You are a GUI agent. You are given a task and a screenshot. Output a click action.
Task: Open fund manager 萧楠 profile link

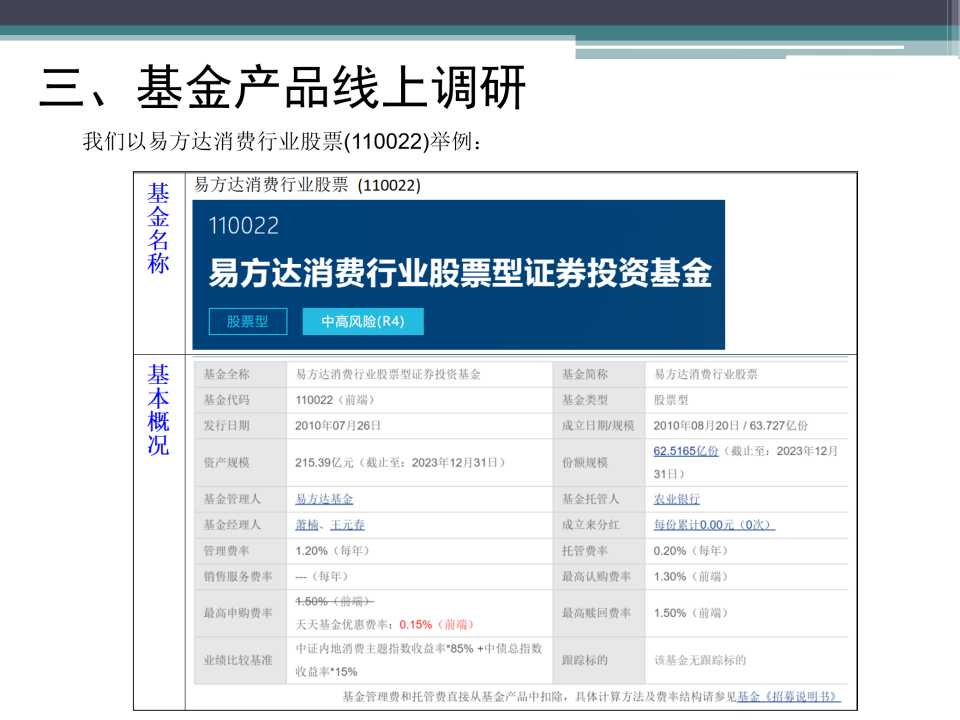click(x=308, y=524)
